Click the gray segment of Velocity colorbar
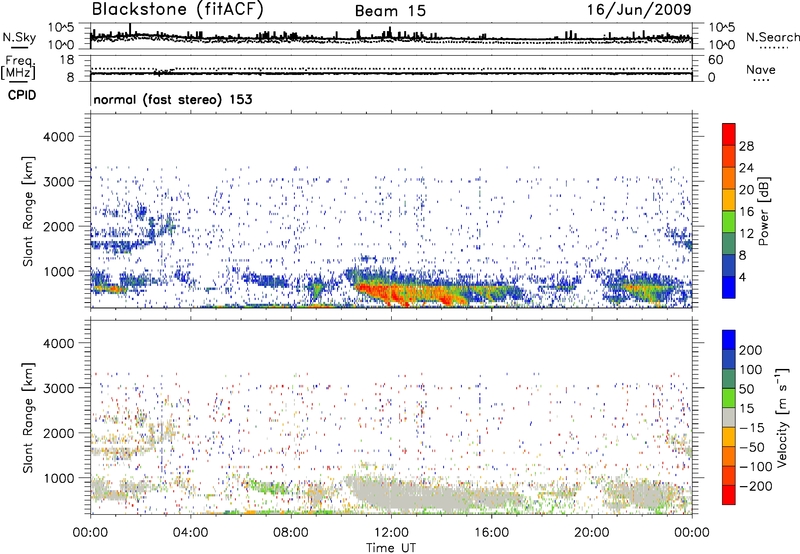The width and height of the screenshot is (800, 554). click(x=729, y=417)
